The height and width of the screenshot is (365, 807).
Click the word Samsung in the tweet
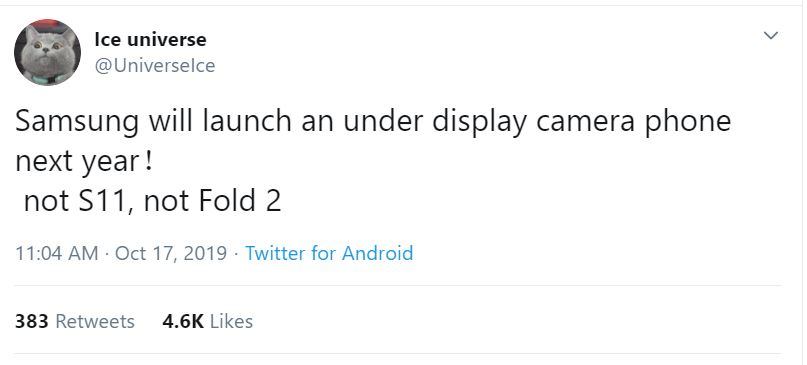(x=77, y=123)
